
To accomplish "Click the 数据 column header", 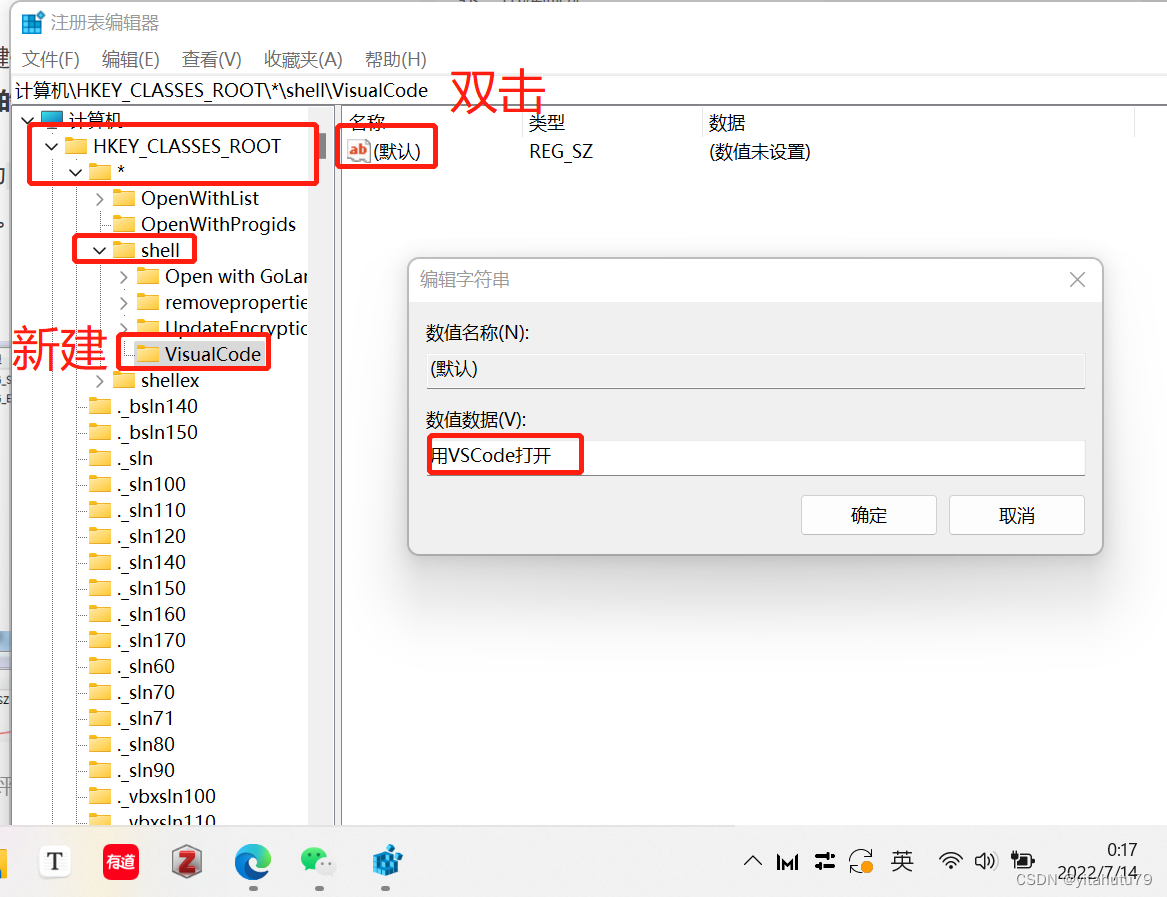I will coord(727,123).
